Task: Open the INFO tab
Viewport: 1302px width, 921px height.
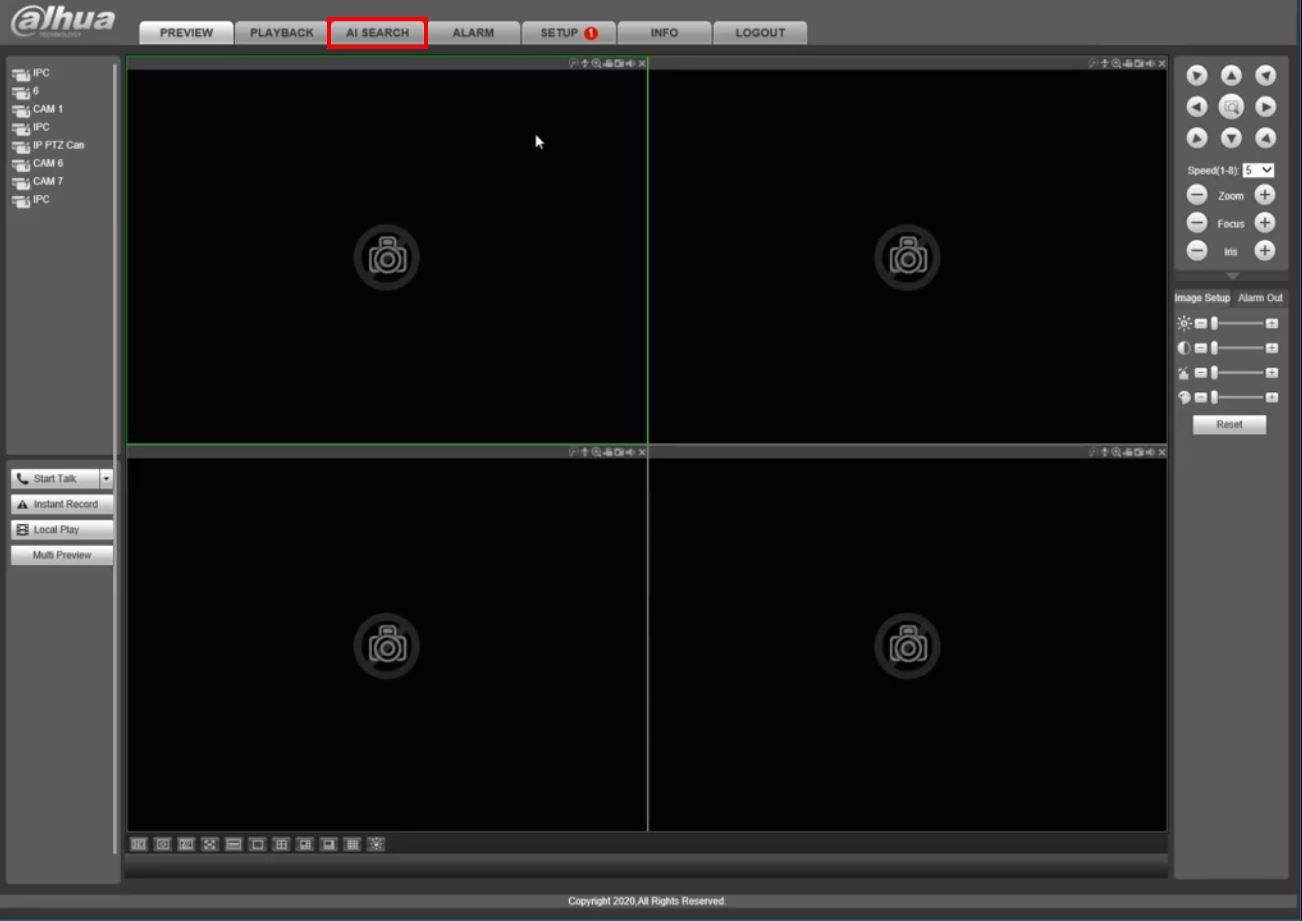Action: coord(664,33)
